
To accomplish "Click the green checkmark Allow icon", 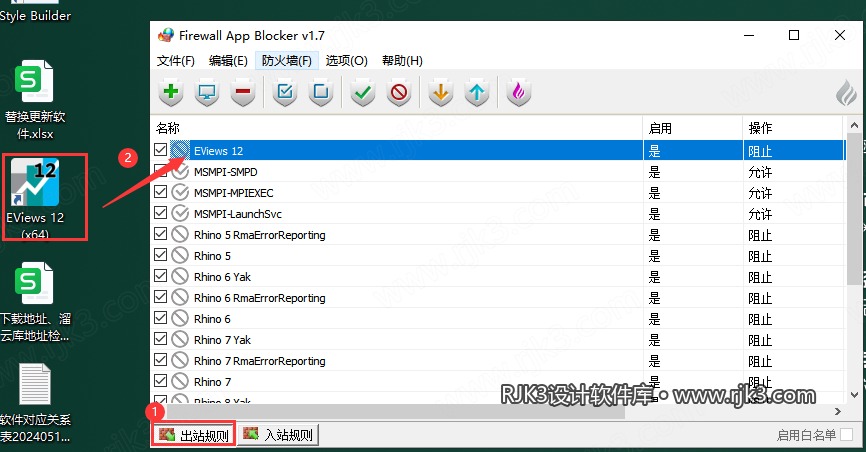I will point(363,92).
